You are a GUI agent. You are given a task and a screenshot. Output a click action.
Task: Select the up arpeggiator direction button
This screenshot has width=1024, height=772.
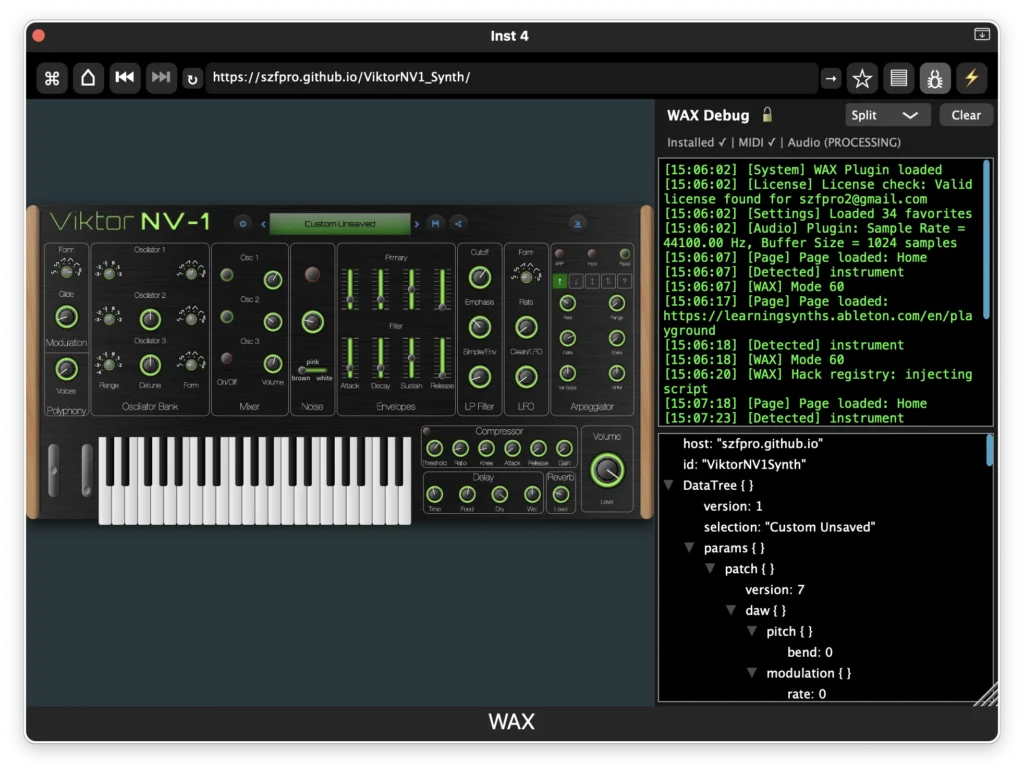[560, 281]
